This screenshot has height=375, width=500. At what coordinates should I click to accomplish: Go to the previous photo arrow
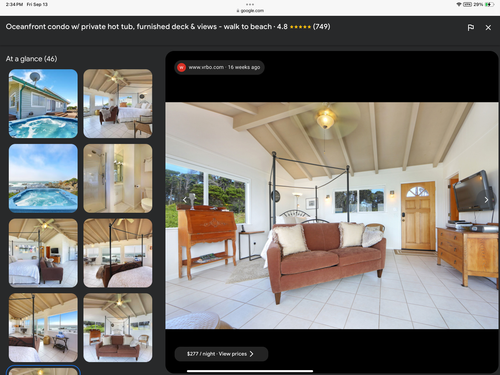point(185,200)
